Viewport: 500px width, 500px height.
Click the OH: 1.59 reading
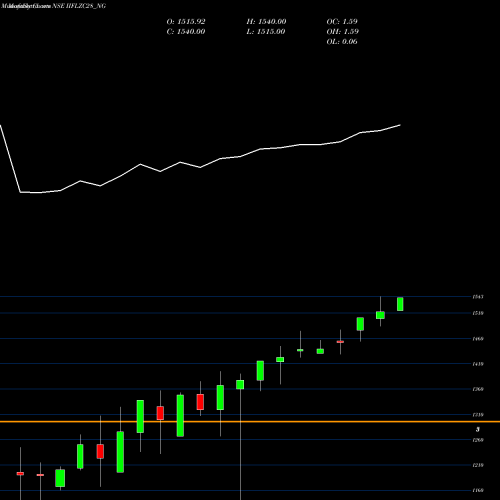(342, 32)
